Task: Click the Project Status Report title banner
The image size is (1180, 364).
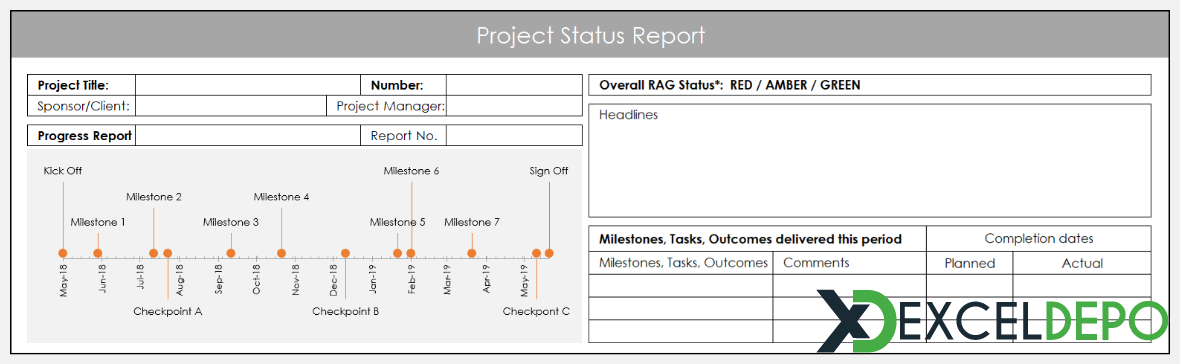Action: [591, 35]
